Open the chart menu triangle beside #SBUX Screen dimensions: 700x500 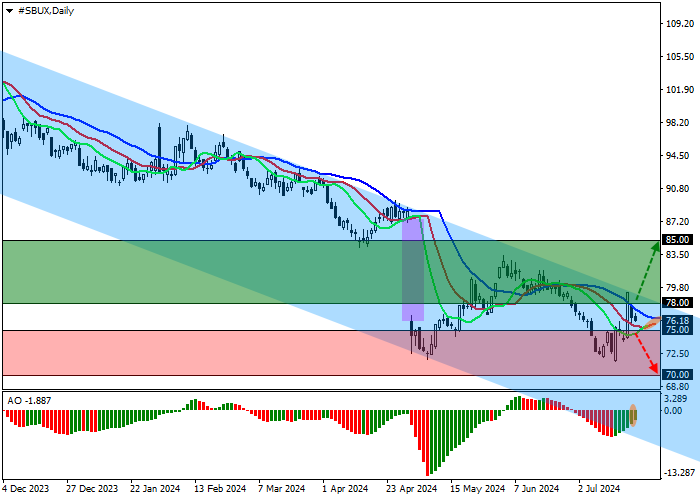tap(9, 11)
